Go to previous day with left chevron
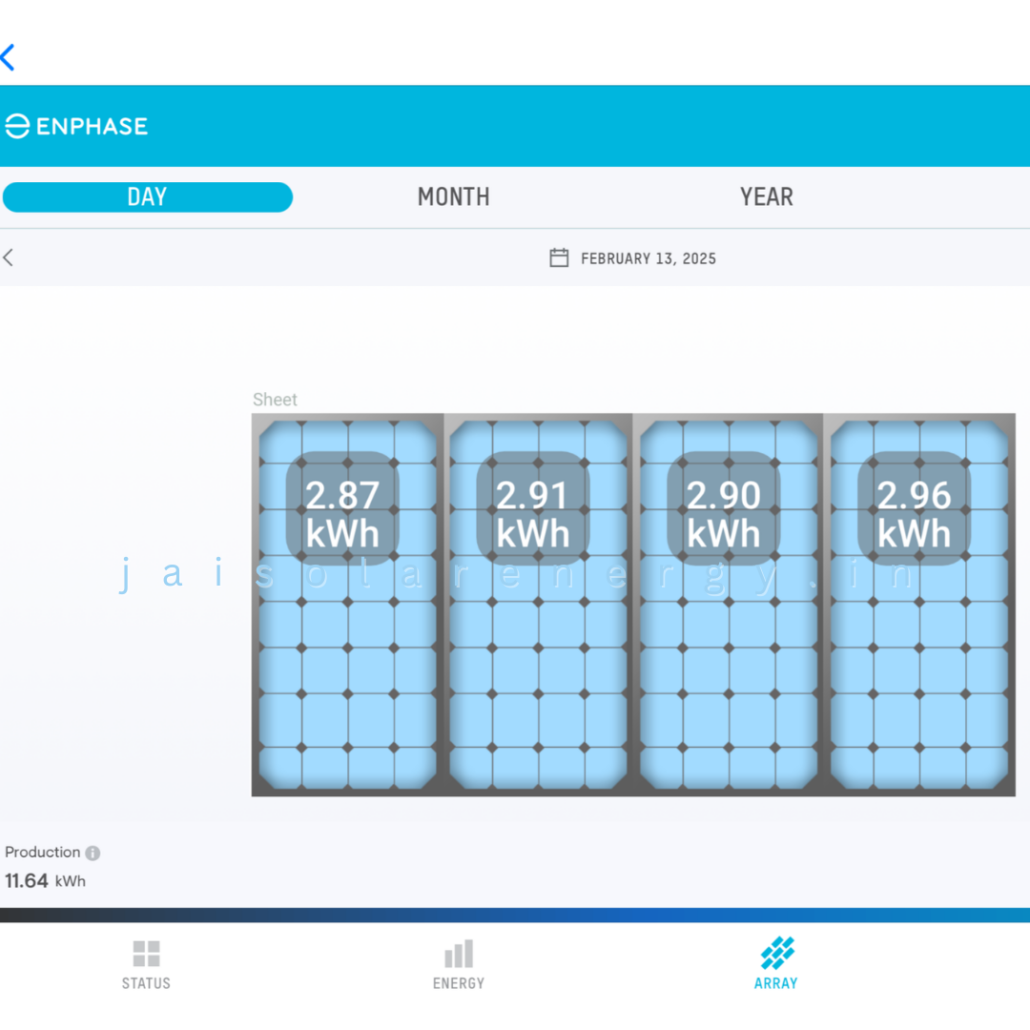The width and height of the screenshot is (1030, 1030). (8, 258)
